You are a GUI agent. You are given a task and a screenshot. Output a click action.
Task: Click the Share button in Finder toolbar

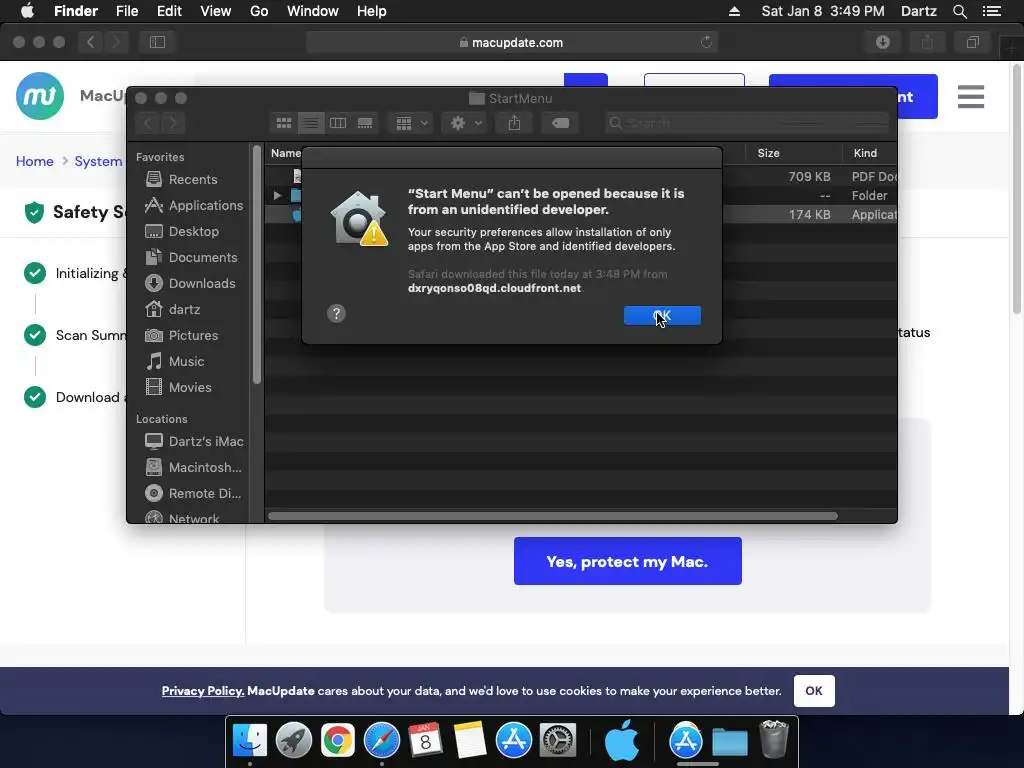point(514,123)
